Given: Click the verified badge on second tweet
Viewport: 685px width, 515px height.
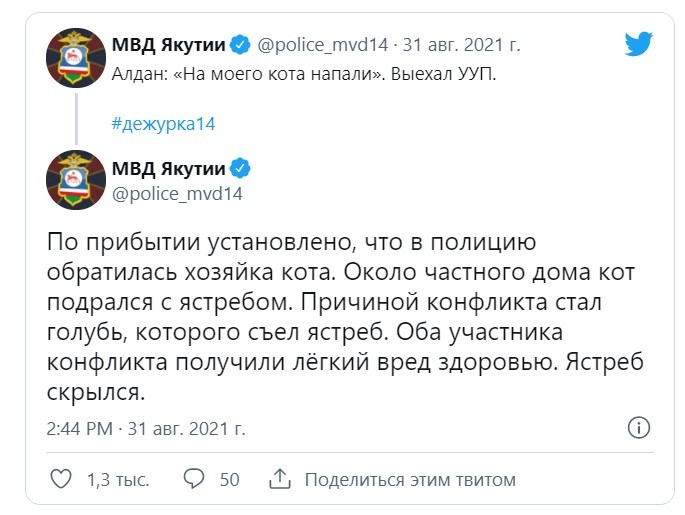Looking at the screenshot, I should [x=240, y=168].
